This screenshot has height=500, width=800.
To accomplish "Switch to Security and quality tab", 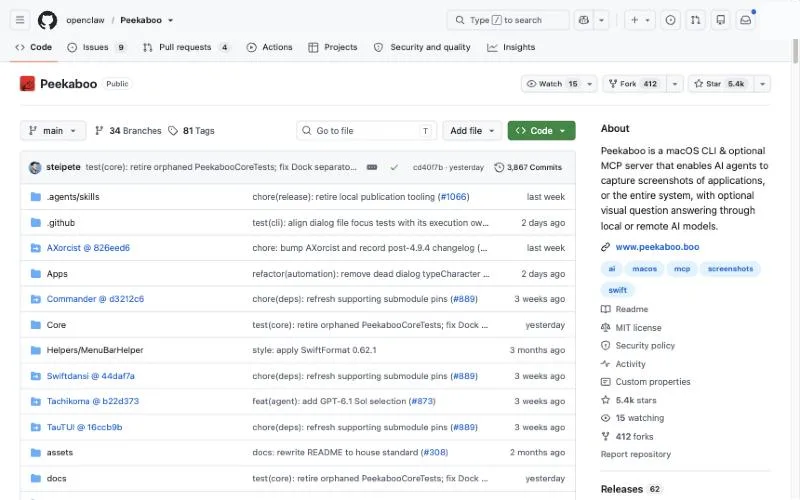I will (x=422, y=47).
